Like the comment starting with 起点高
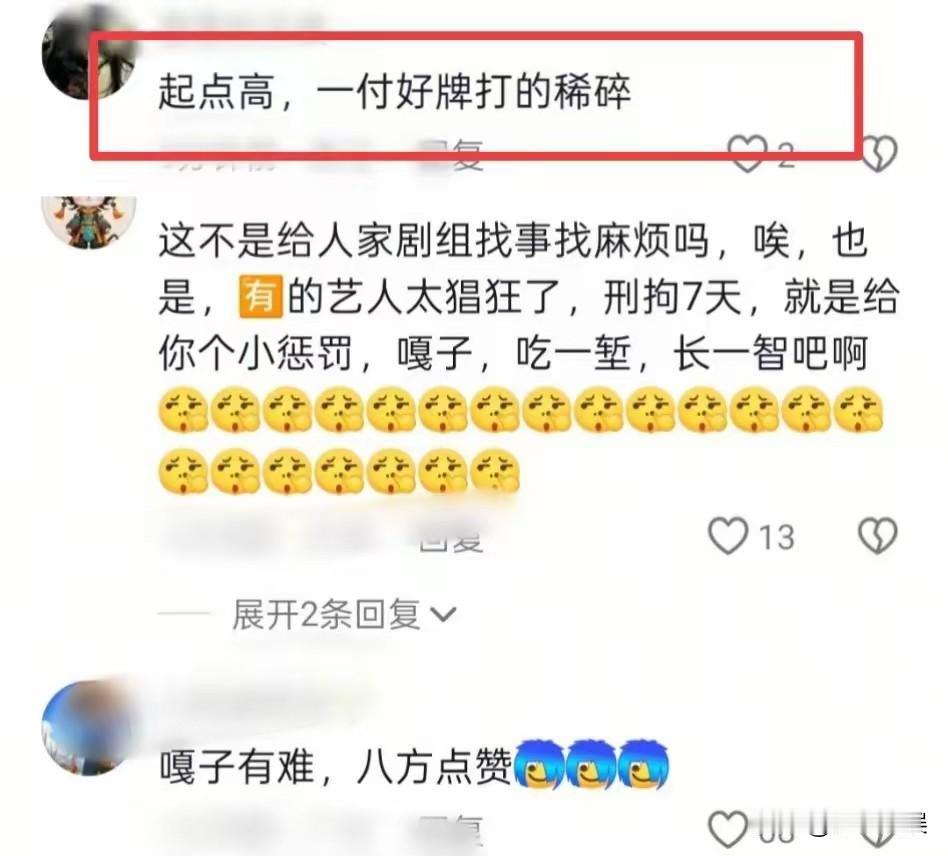The width and height of the screenshot is (948, 856). click(x=747, y=154)
